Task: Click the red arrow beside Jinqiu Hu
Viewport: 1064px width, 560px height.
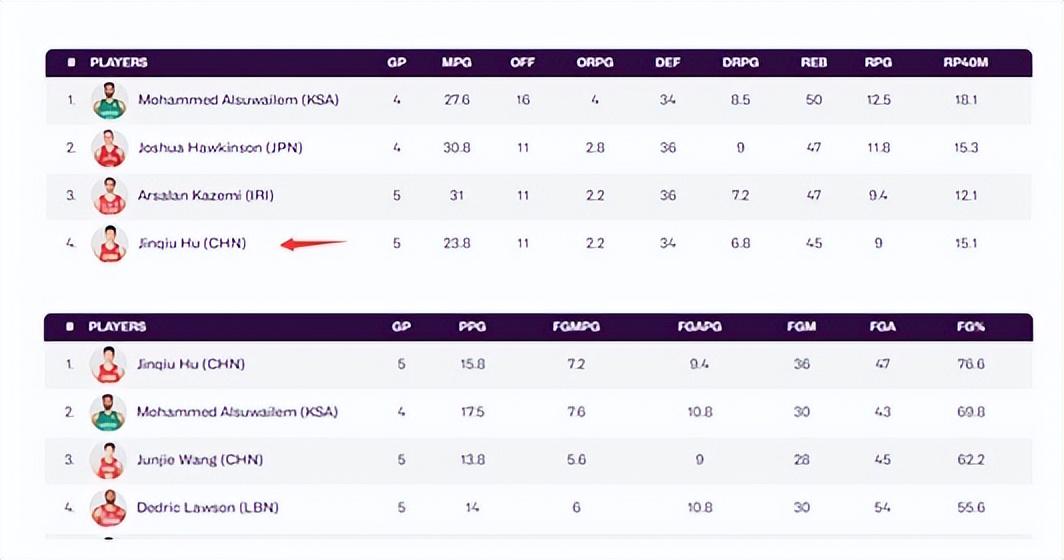Action: pos(313,243)
